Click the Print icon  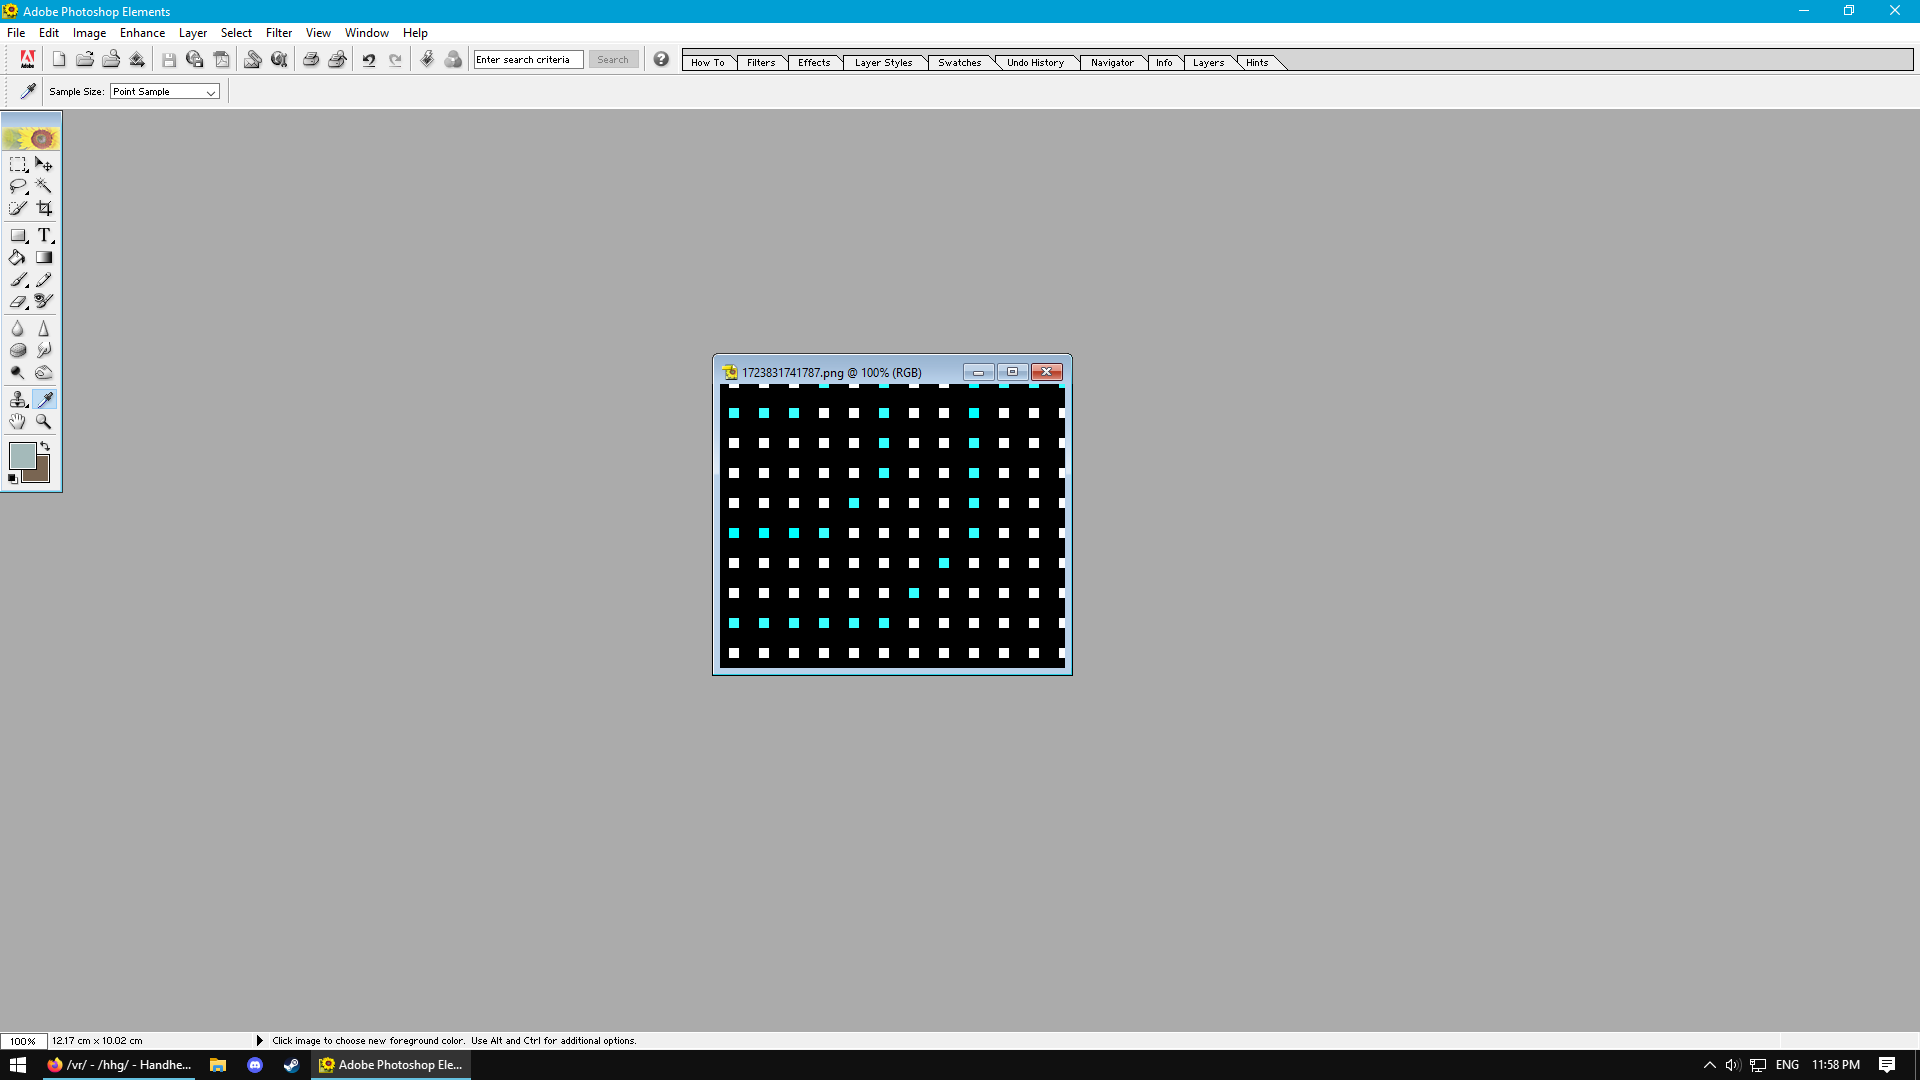311,60
